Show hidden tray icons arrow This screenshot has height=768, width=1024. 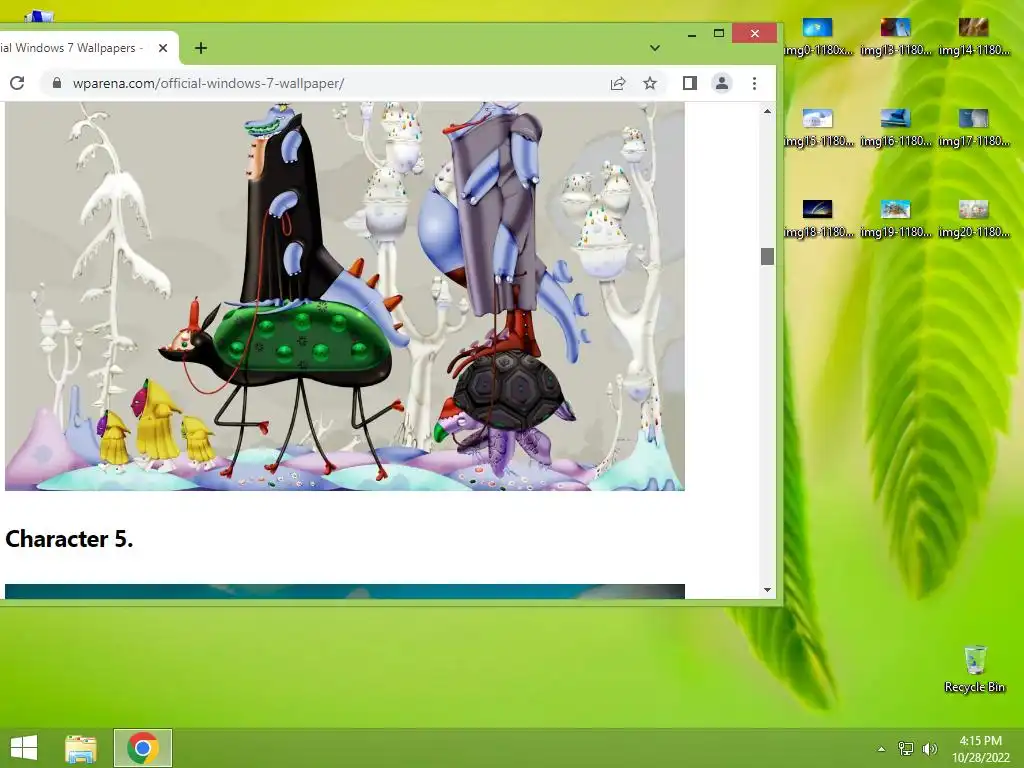point(882,749)
